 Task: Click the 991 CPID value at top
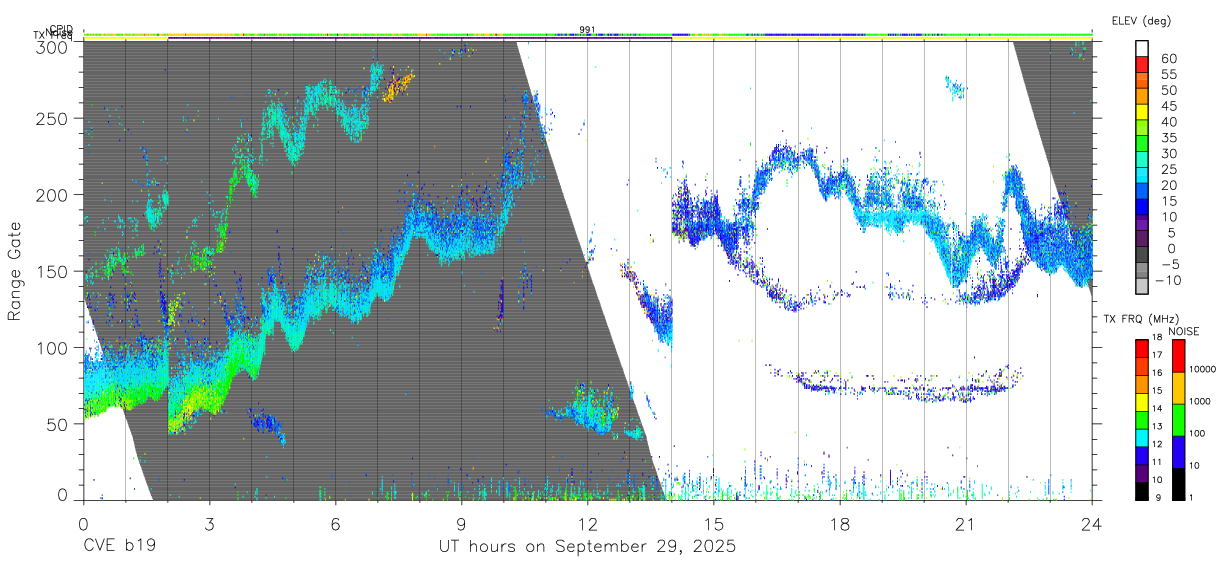587,30
